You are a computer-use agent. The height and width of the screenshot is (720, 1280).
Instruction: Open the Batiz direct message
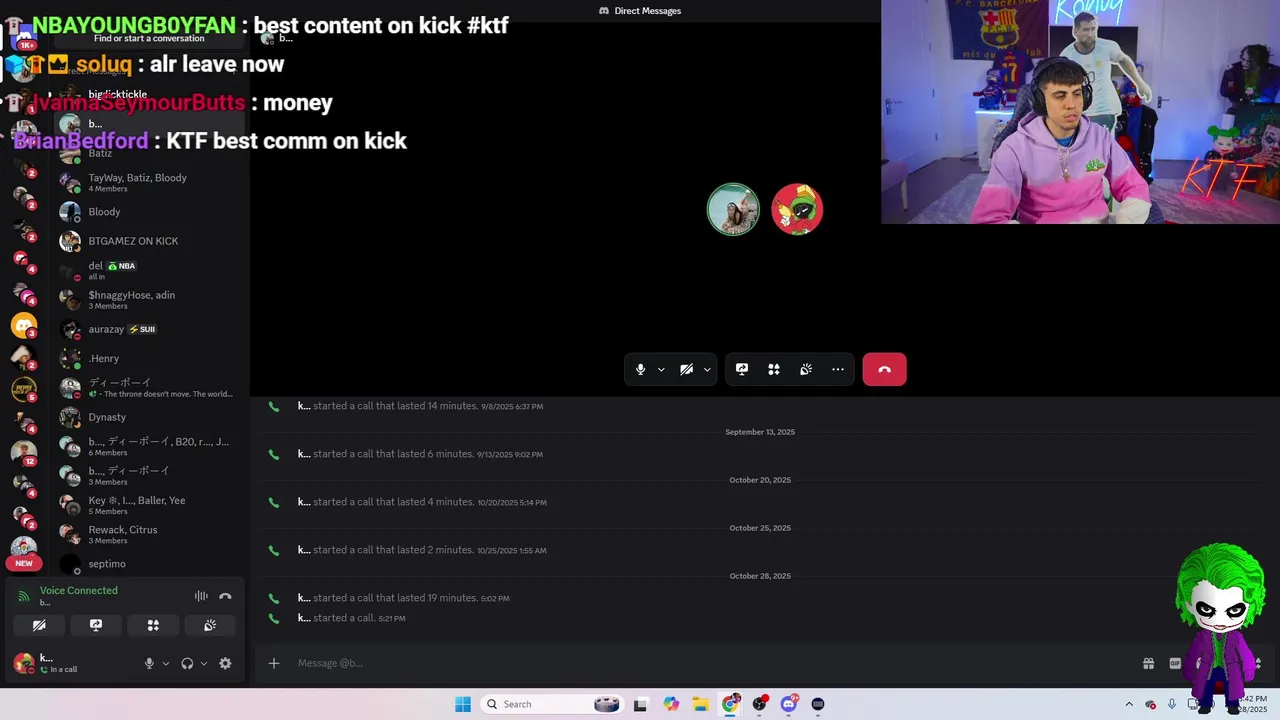150,153
